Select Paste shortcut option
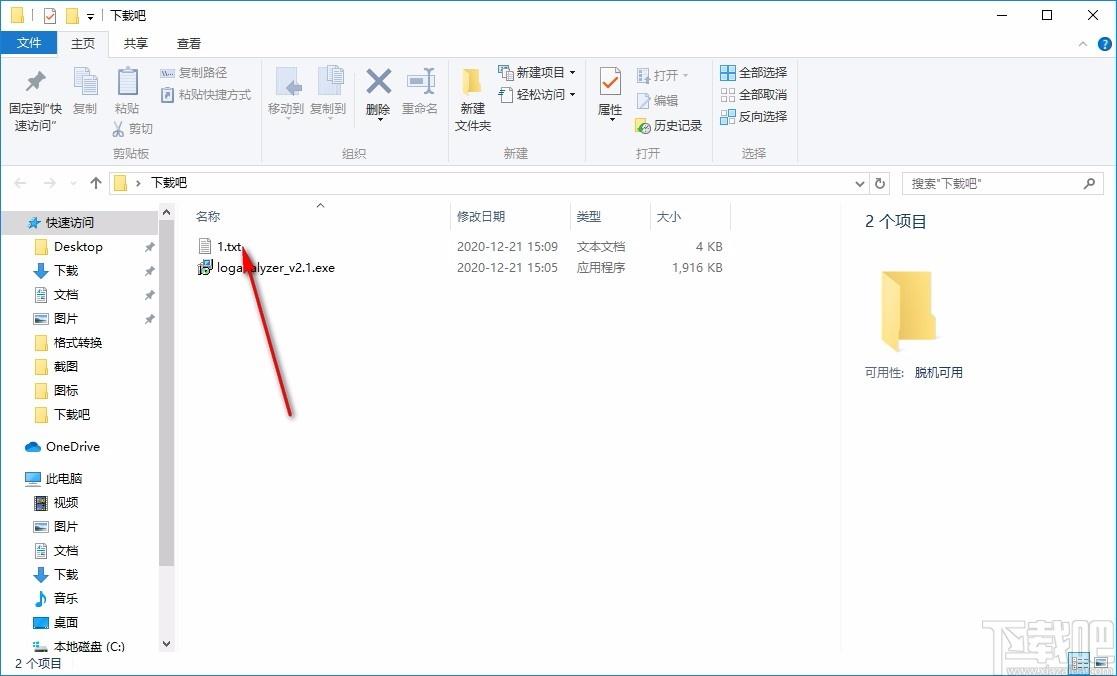 206,95
